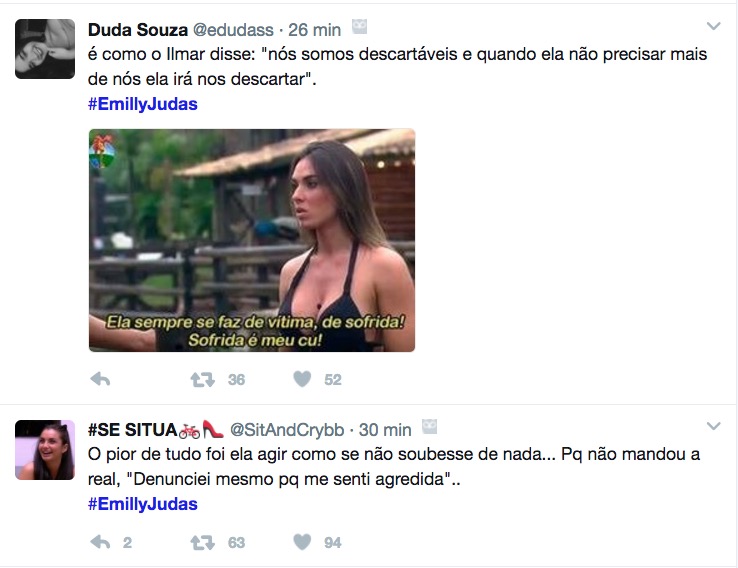This screenshot has width=738, height=568.
Task: Click Duda Souza's avatar picture
Action: tap(45, 49)
